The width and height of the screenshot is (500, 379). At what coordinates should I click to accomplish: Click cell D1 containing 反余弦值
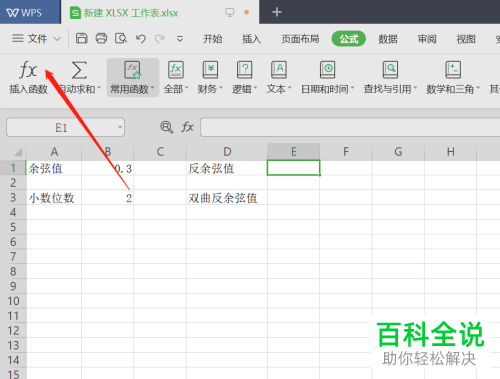[x=227, y=168]
